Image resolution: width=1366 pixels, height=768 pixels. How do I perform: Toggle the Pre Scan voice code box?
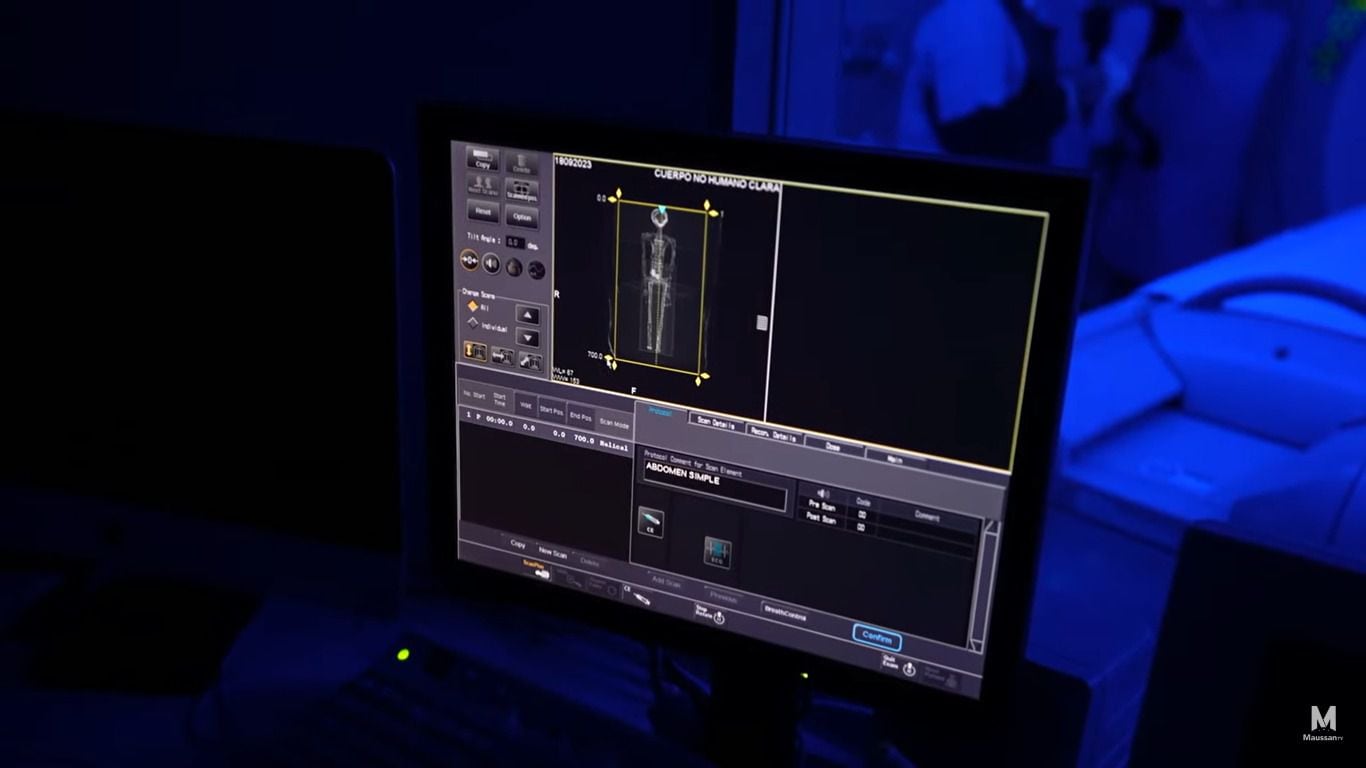(x=862, y=515)
